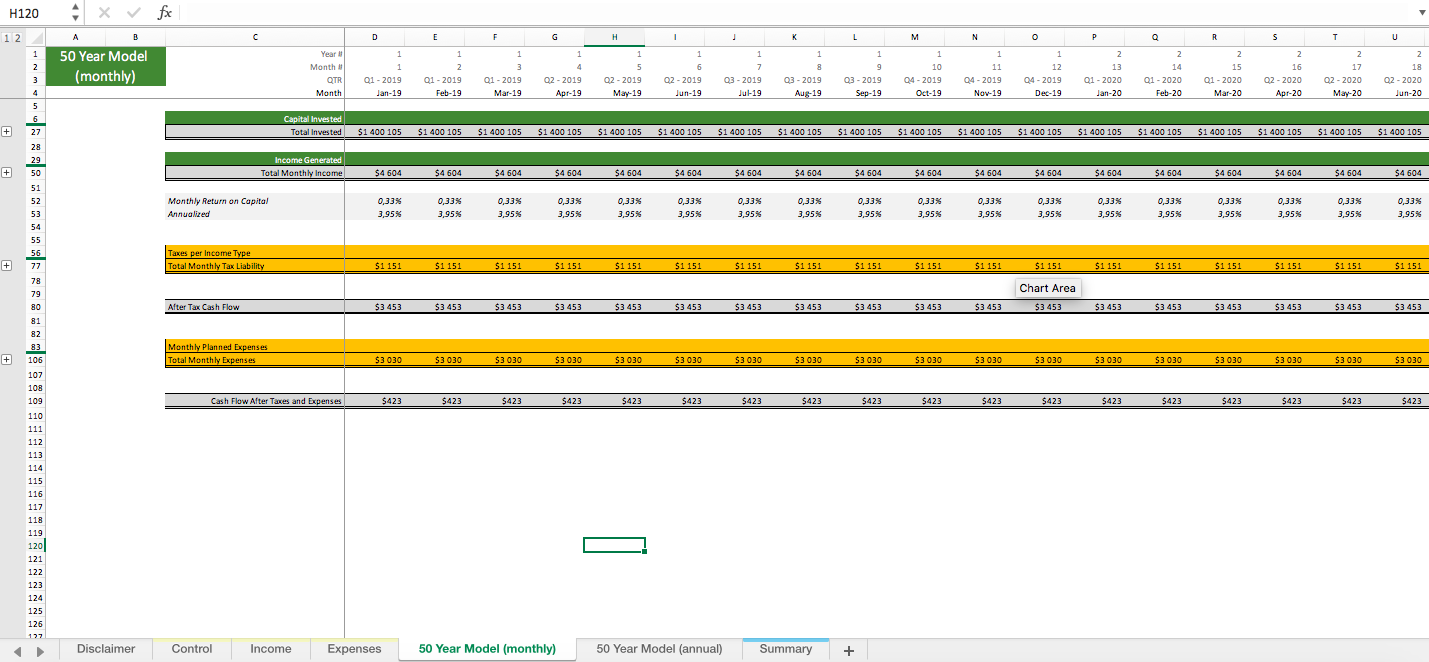Click the confirm checkmark in formula bar

(133, 13)
